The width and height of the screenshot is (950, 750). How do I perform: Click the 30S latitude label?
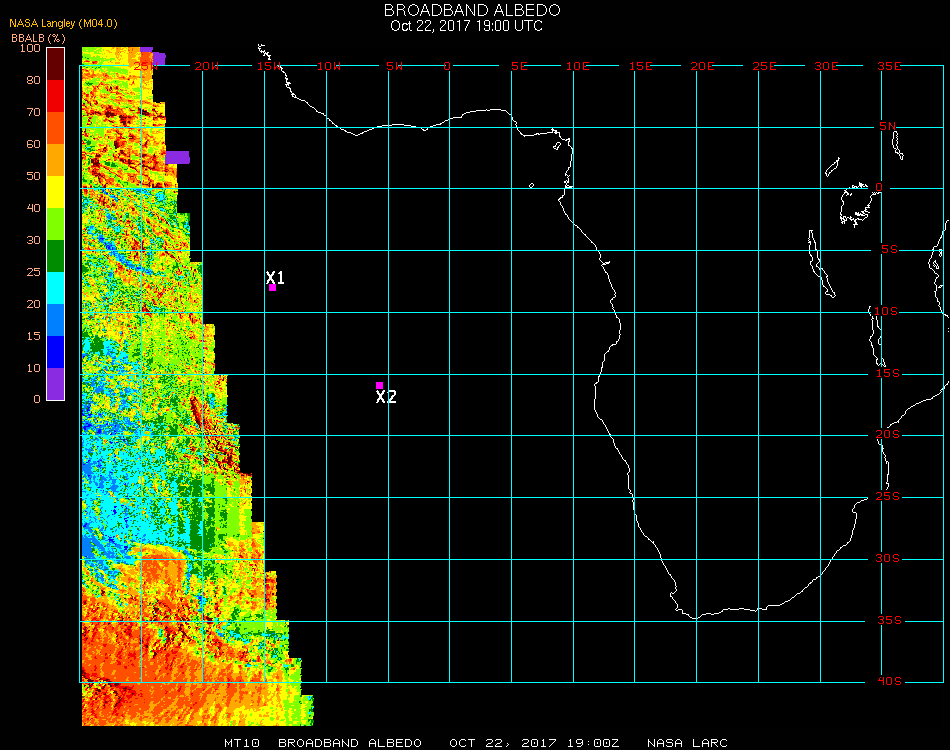click(888, 558)
